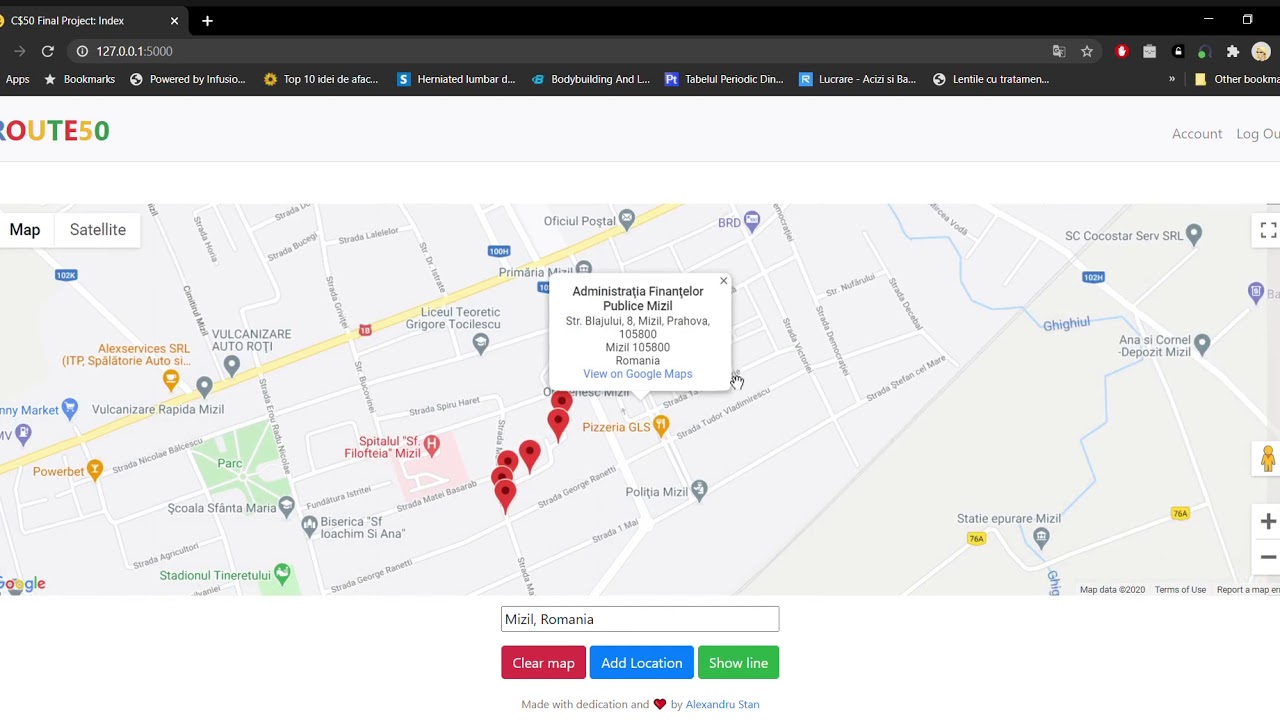Open the Bodybuilding And L... bookmark
Screen dimensions: 1280x720
point(590,79)
